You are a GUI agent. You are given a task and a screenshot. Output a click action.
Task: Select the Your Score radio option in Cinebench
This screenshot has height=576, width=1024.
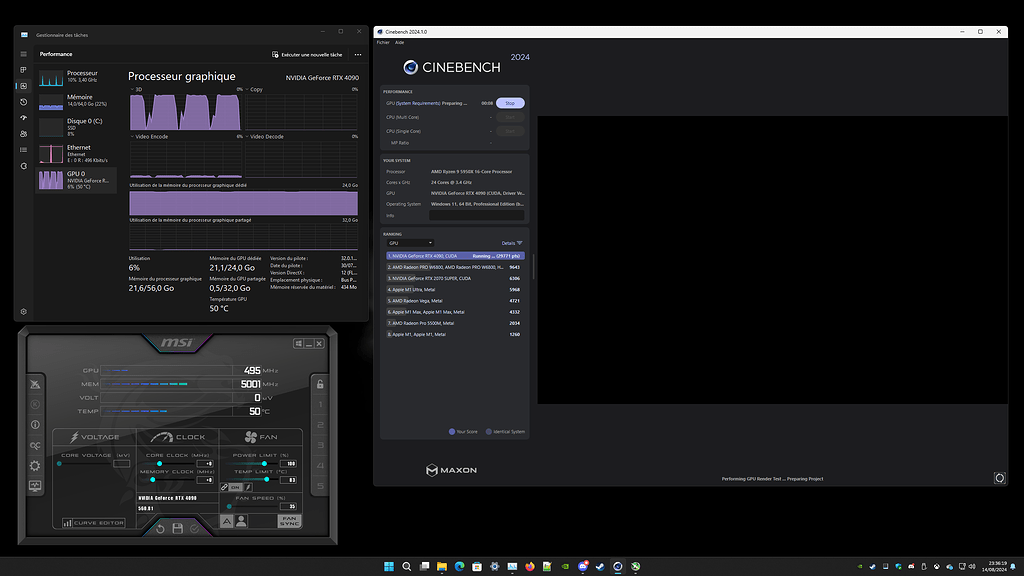coord(453,431)
